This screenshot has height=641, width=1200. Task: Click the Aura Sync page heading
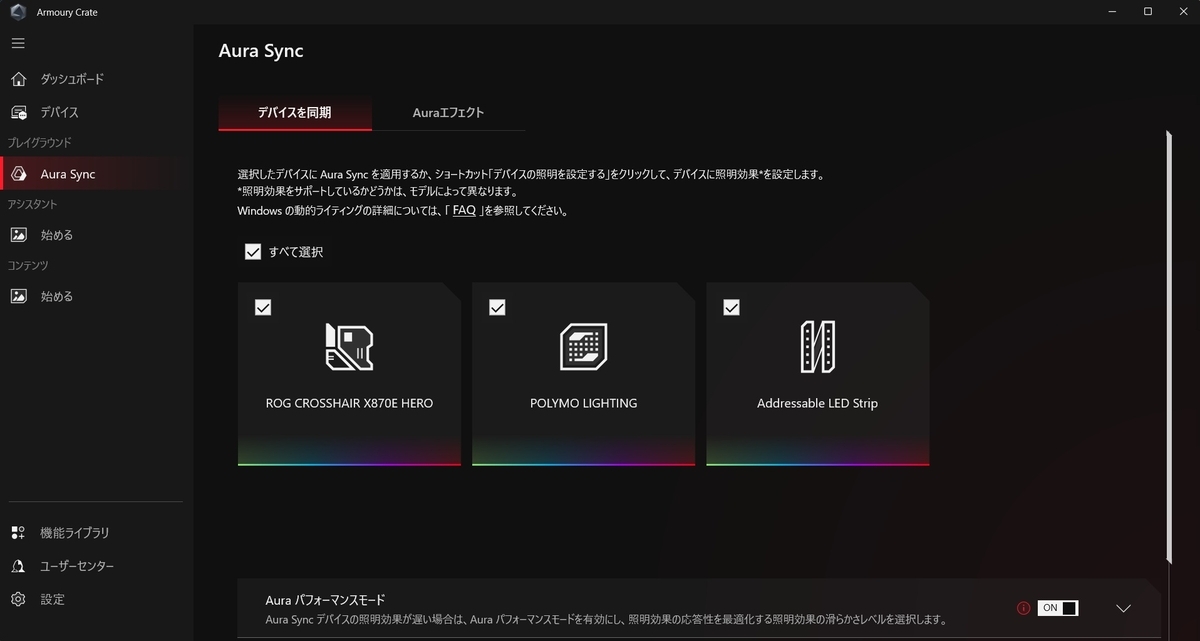[x=261, y=51]
